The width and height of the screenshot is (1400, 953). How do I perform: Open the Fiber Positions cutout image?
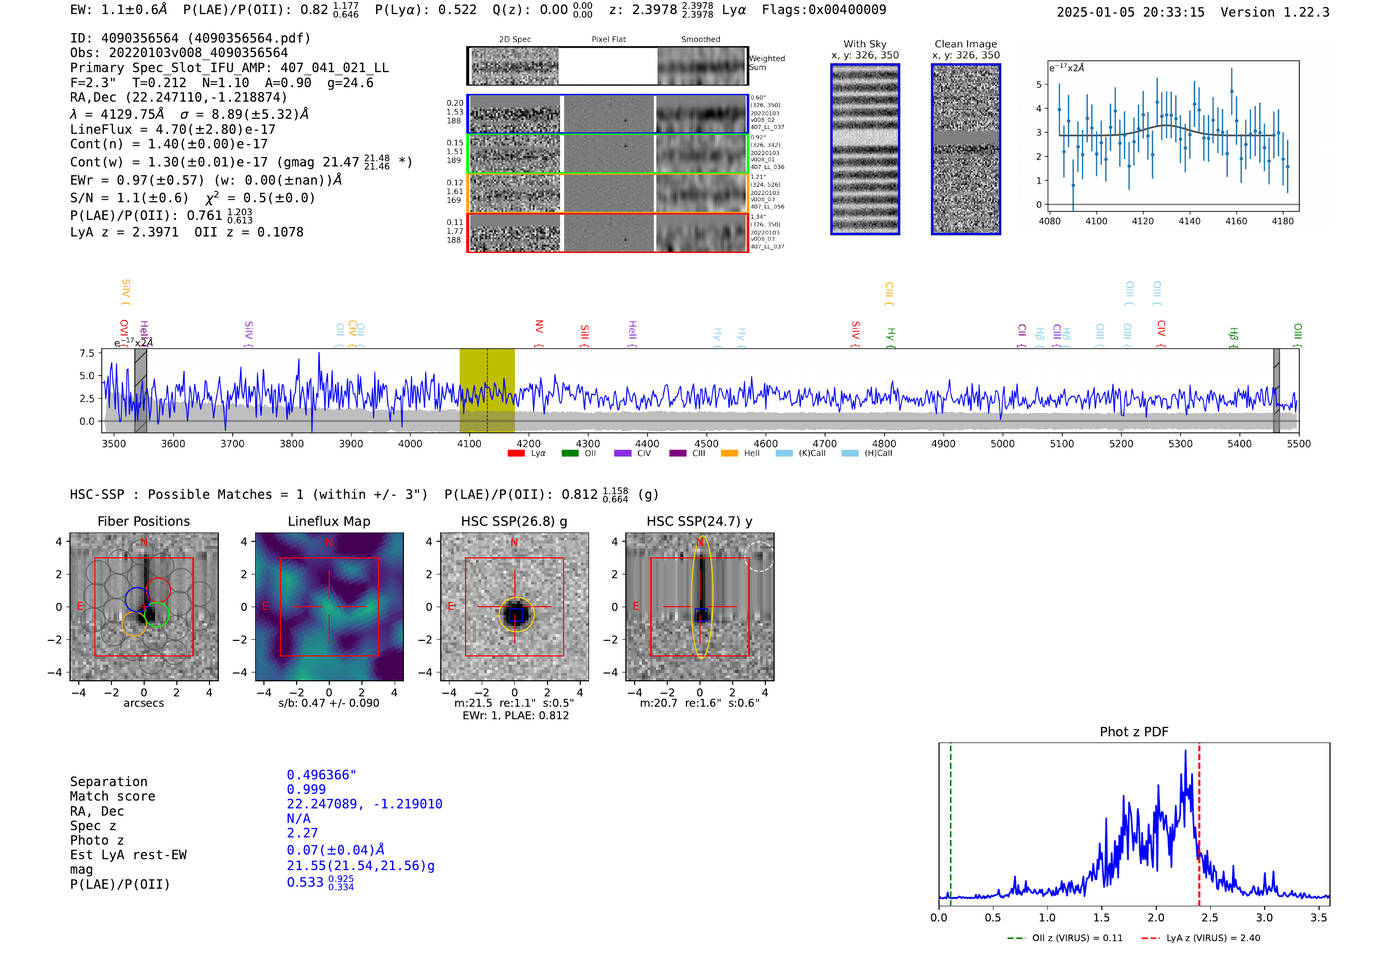click(144, 606)
